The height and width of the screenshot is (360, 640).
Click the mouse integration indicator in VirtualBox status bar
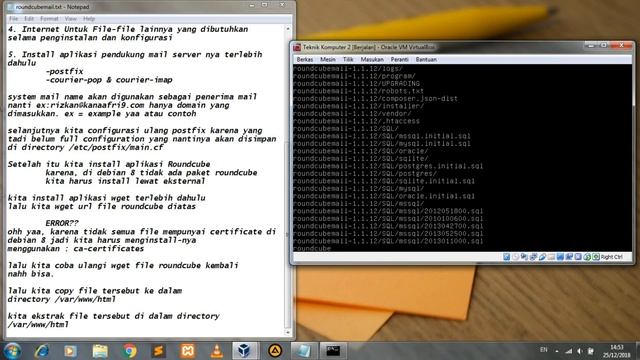click(x=587, y=257)
